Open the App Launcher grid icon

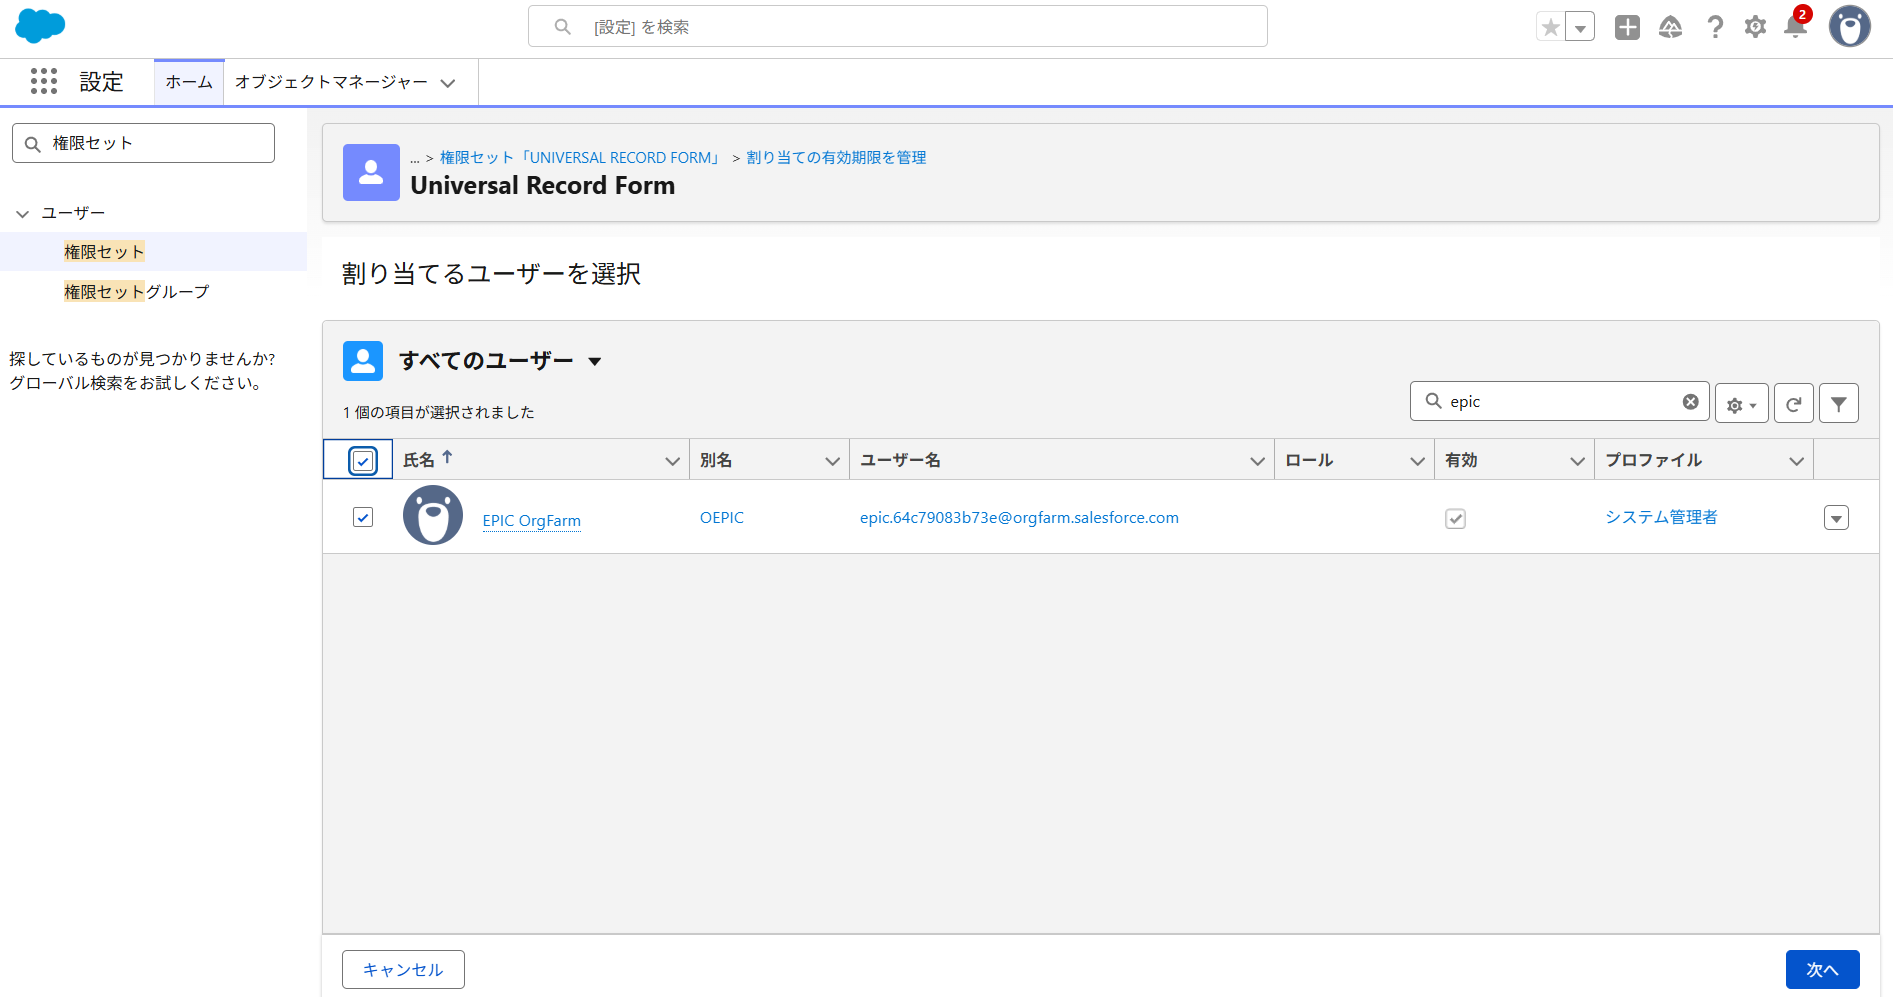(44, 81)
